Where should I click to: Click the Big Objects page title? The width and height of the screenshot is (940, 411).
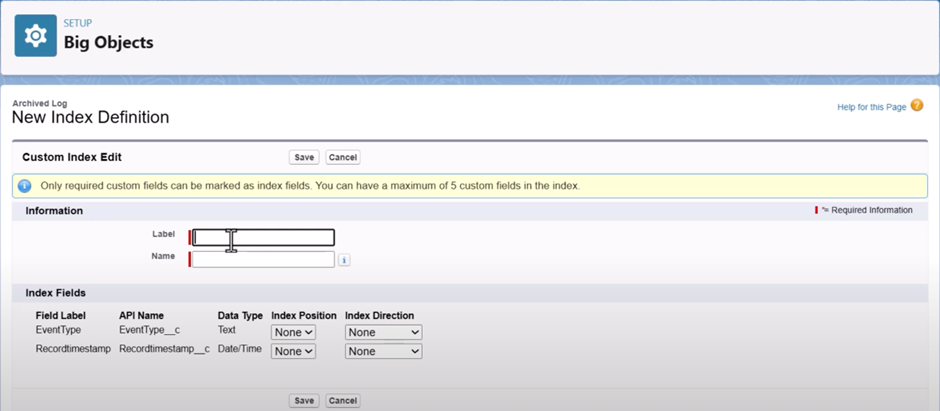point(108,43)
